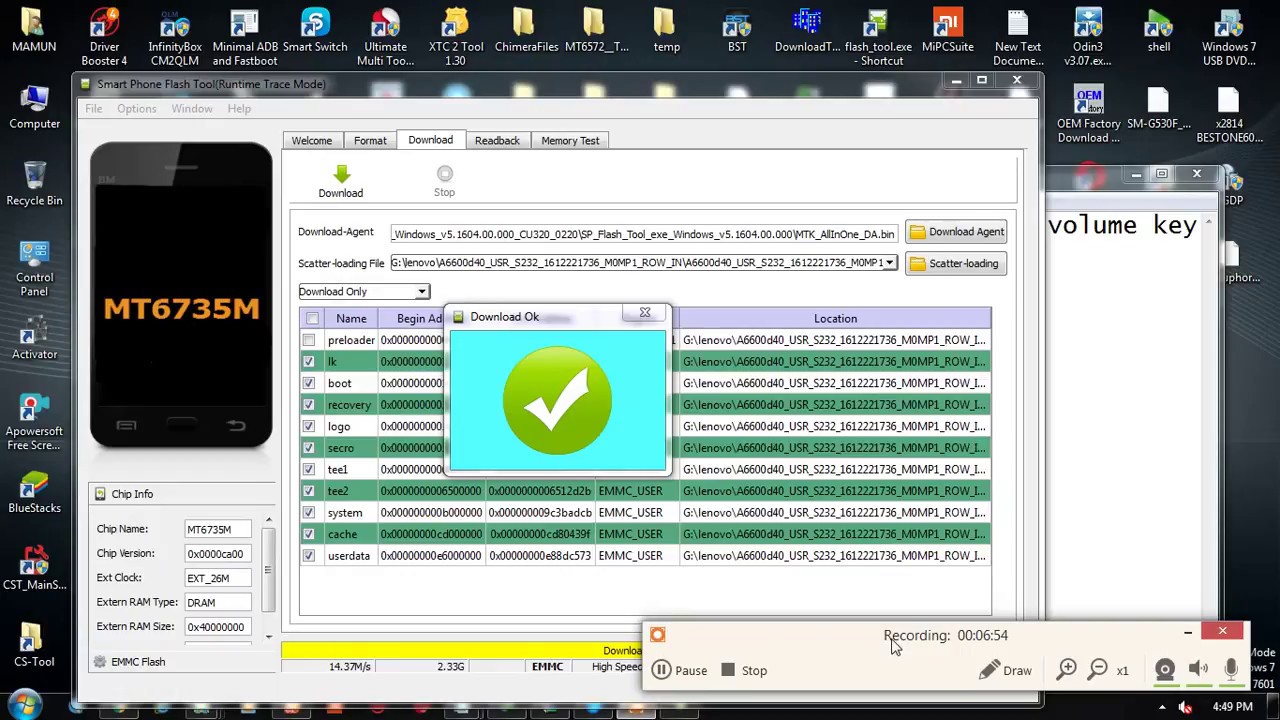Open the Odin3 v3.07 desktop icon
Image resolution: width=1280 pixels, height=720 pixels.
[1088, 37]
